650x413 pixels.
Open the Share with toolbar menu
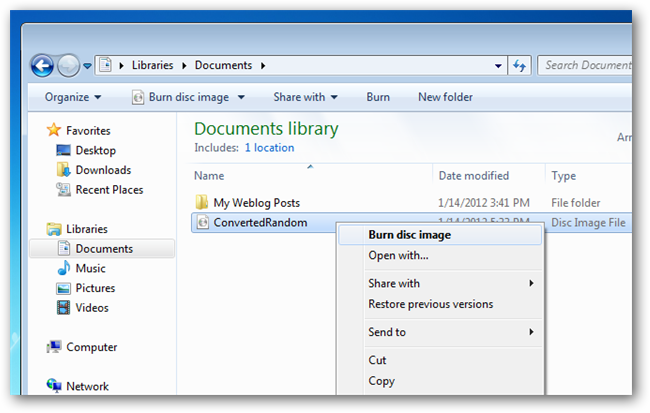[305, 97]
